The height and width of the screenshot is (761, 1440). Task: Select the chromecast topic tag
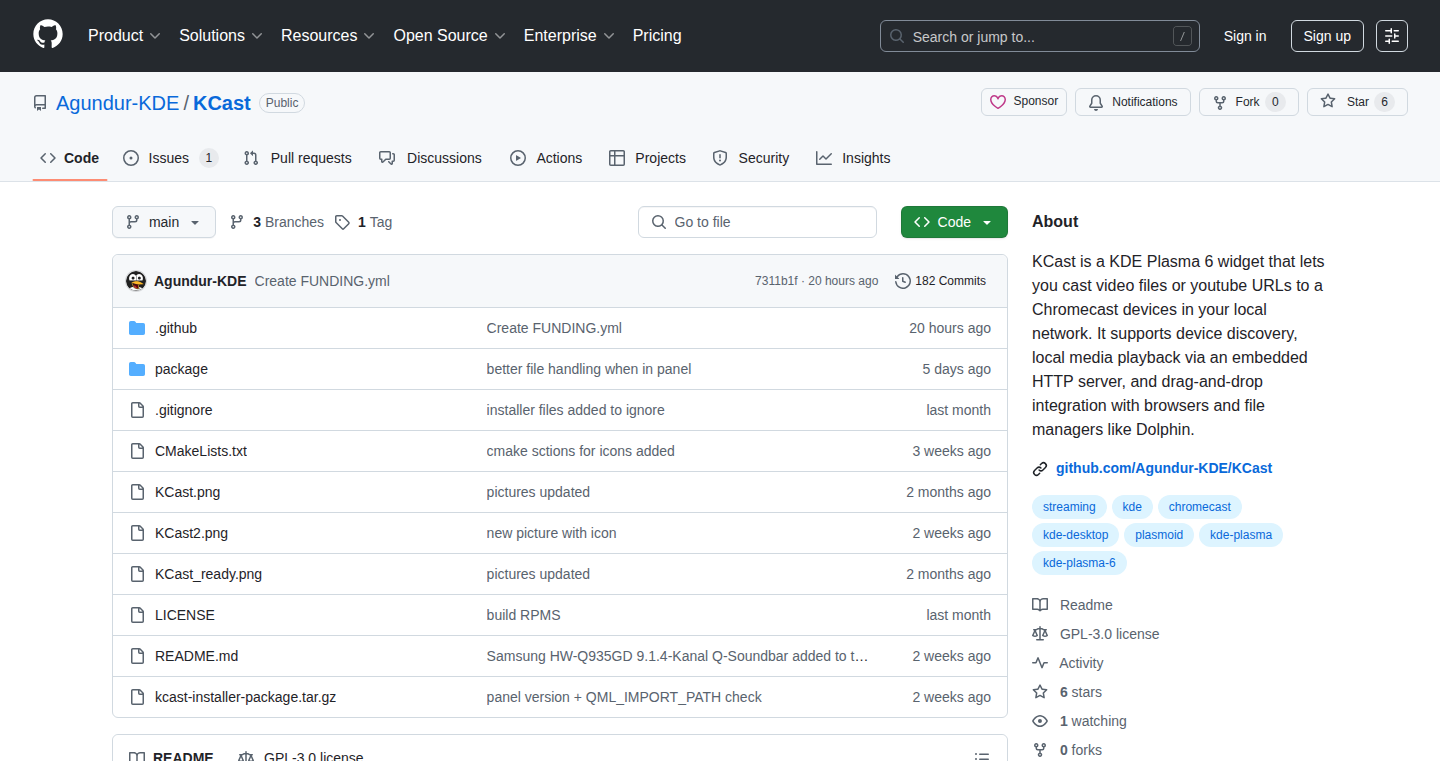click(x=1200, y=507)
